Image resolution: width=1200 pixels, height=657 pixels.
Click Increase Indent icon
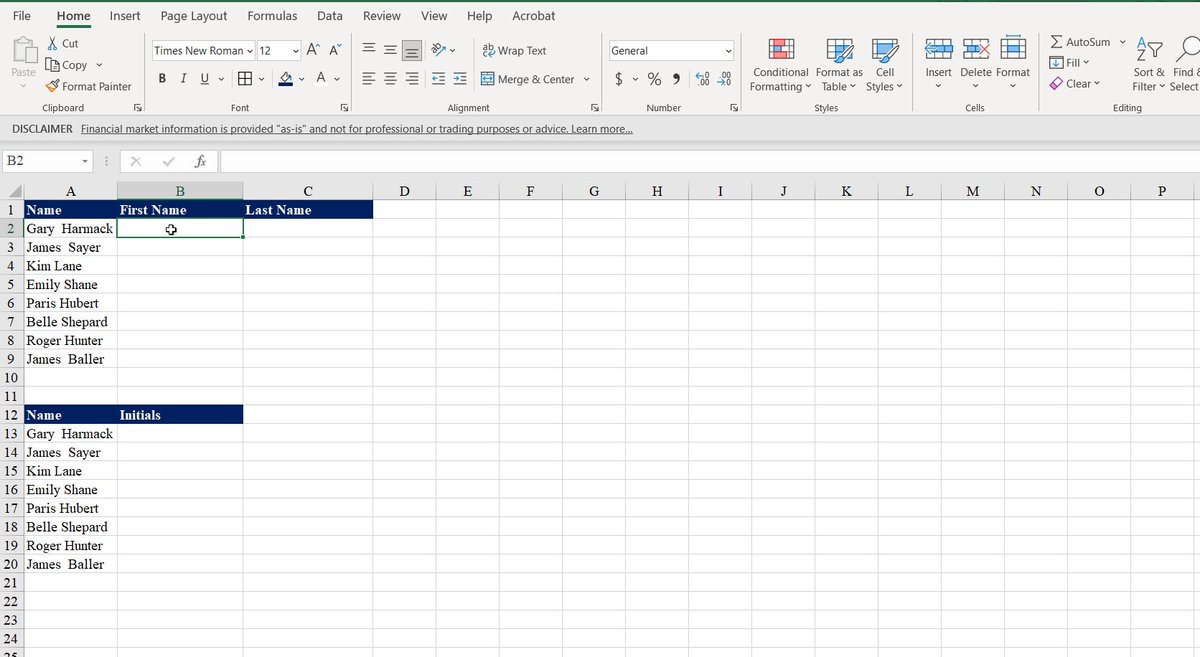coord(459,79)
